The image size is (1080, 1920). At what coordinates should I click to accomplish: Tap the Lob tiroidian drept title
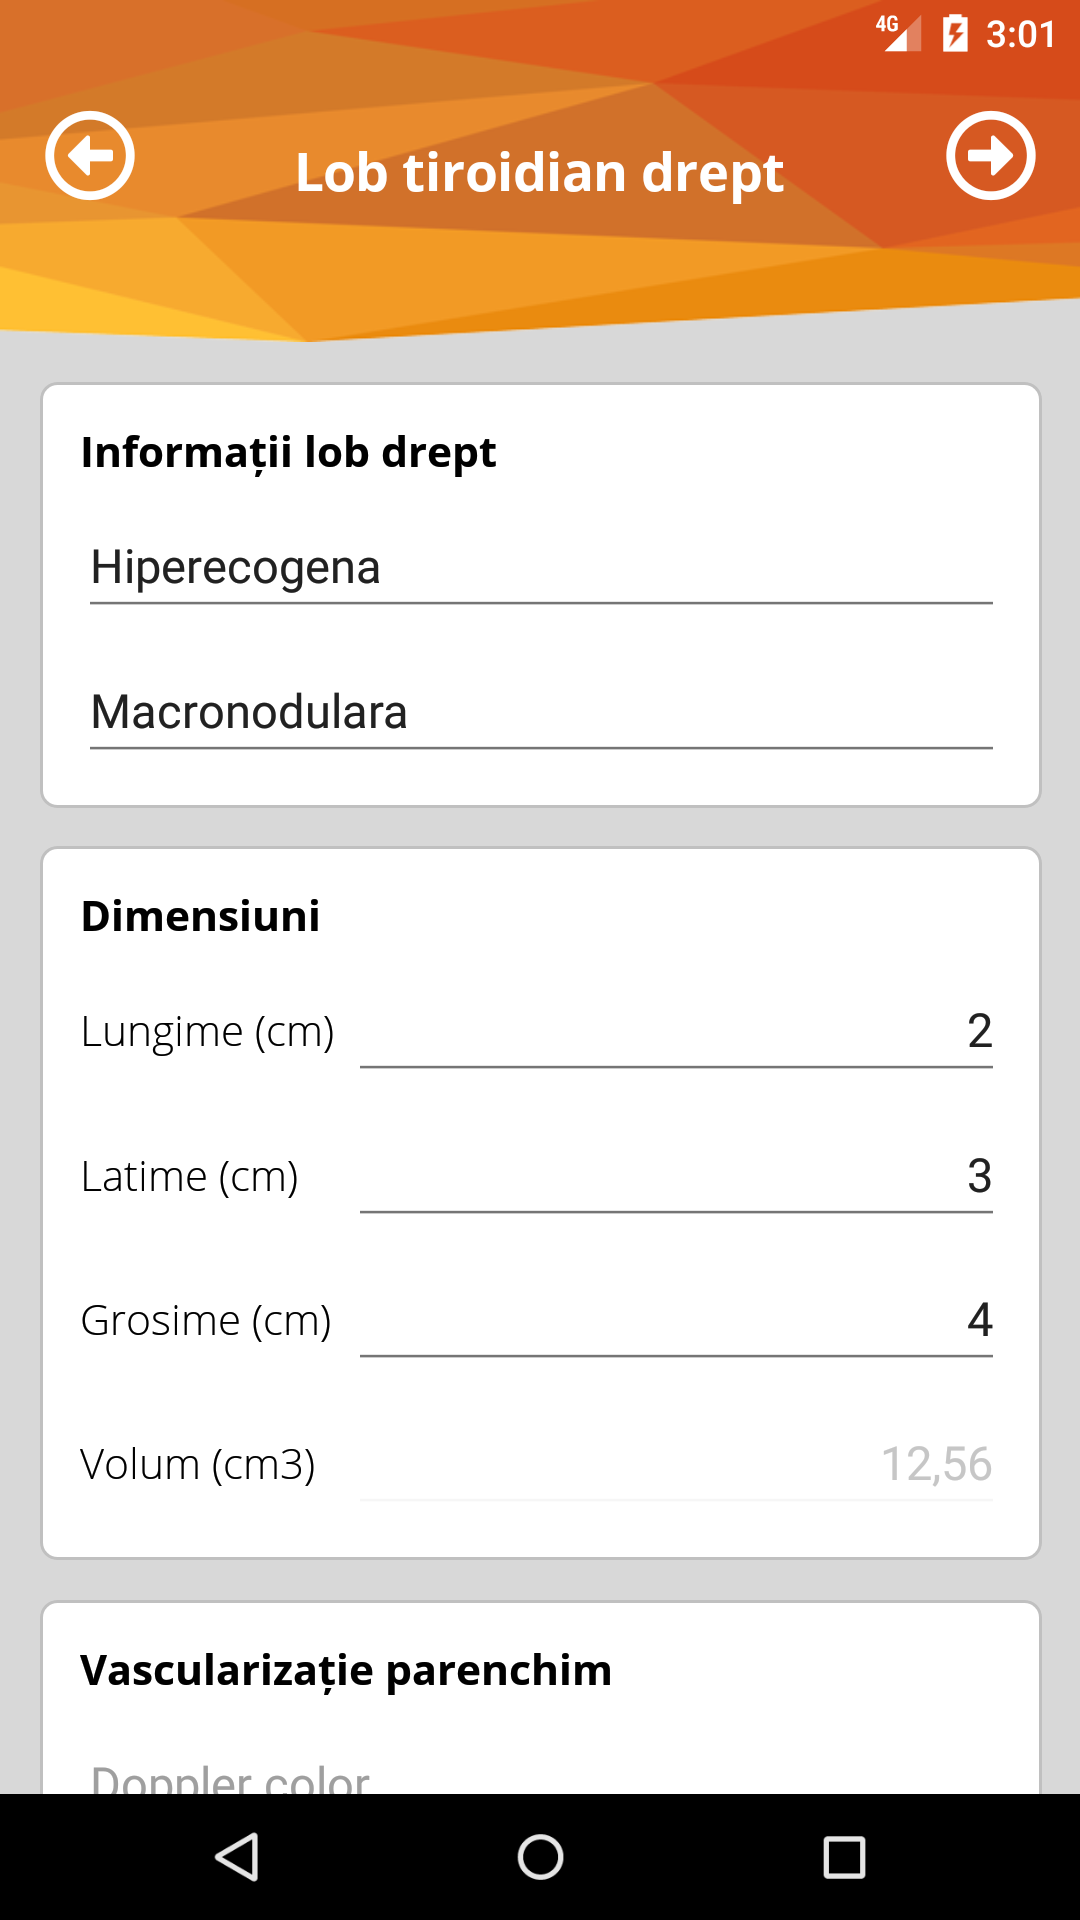click(540, 173)
